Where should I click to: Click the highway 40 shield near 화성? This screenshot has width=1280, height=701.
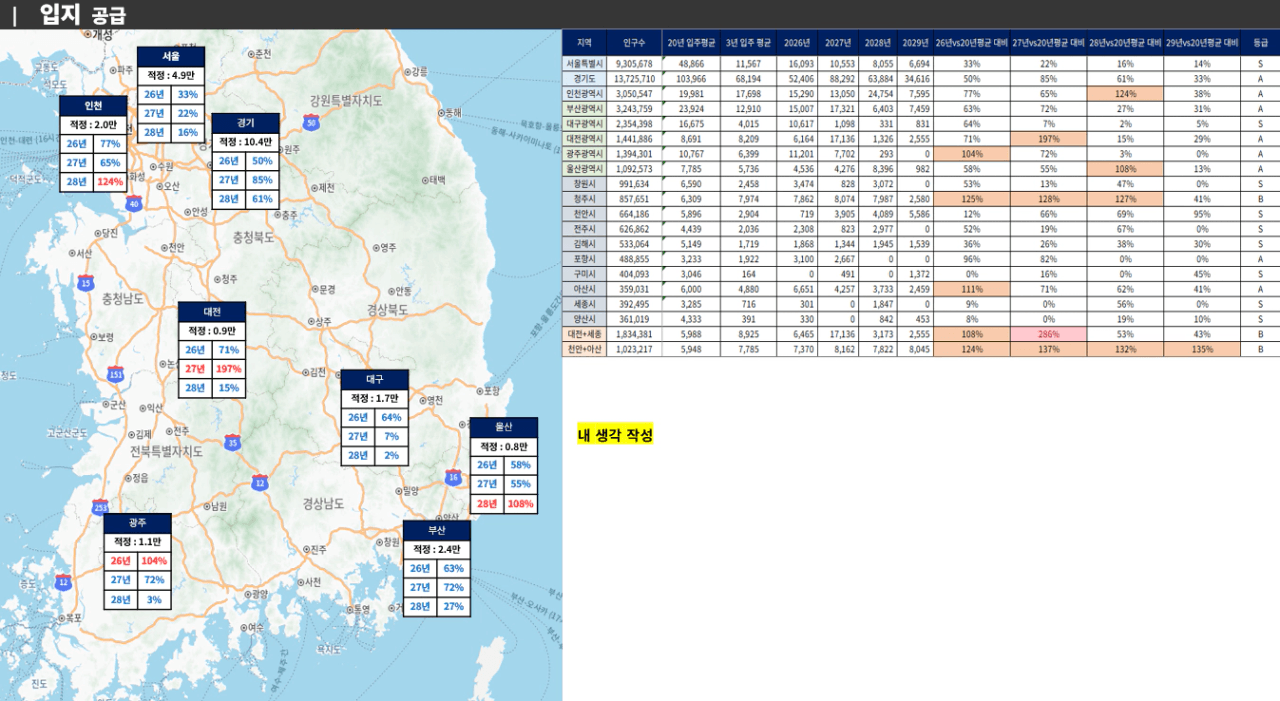(134, 203)
